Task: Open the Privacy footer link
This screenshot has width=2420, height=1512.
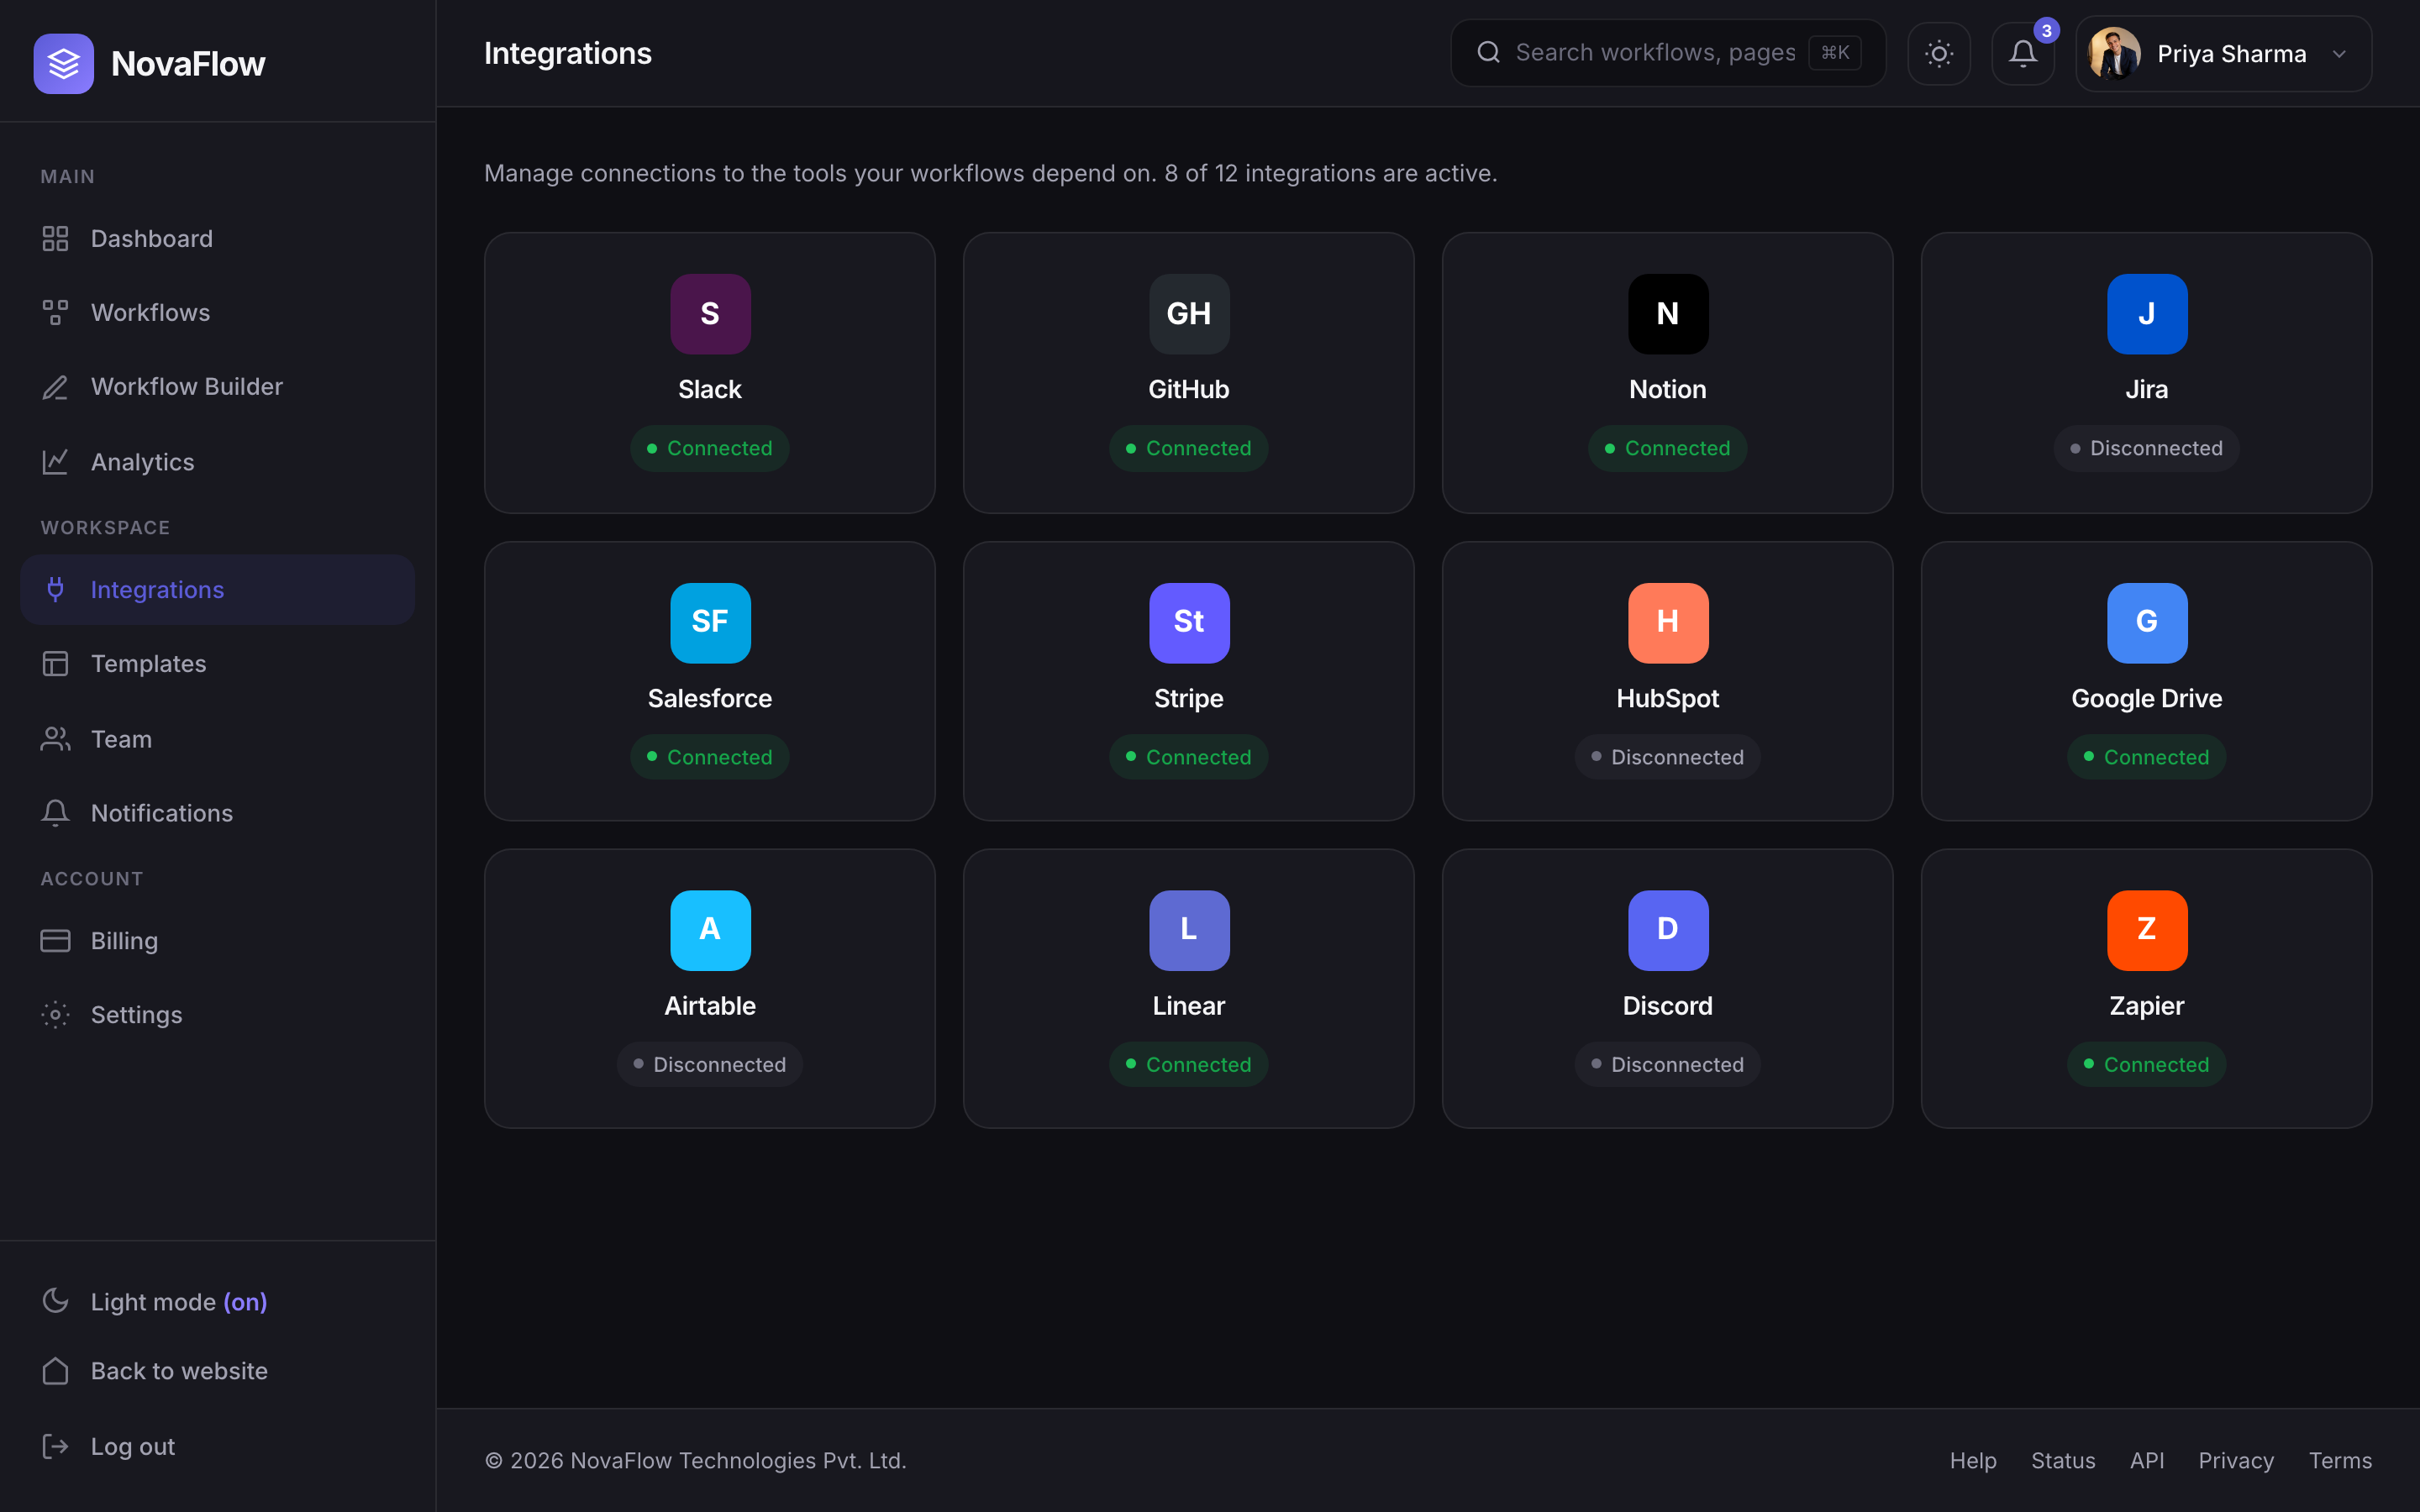Action: (x=2236, y=1460)
